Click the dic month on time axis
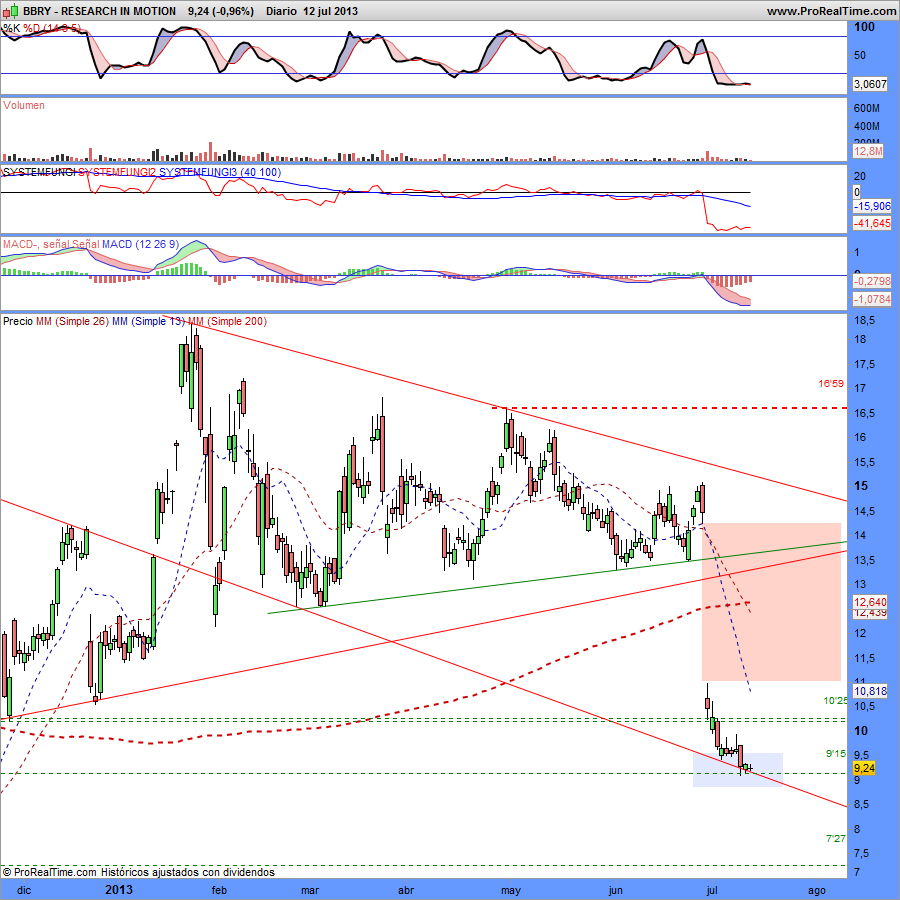The image size is (900, 900). (24, 890)
